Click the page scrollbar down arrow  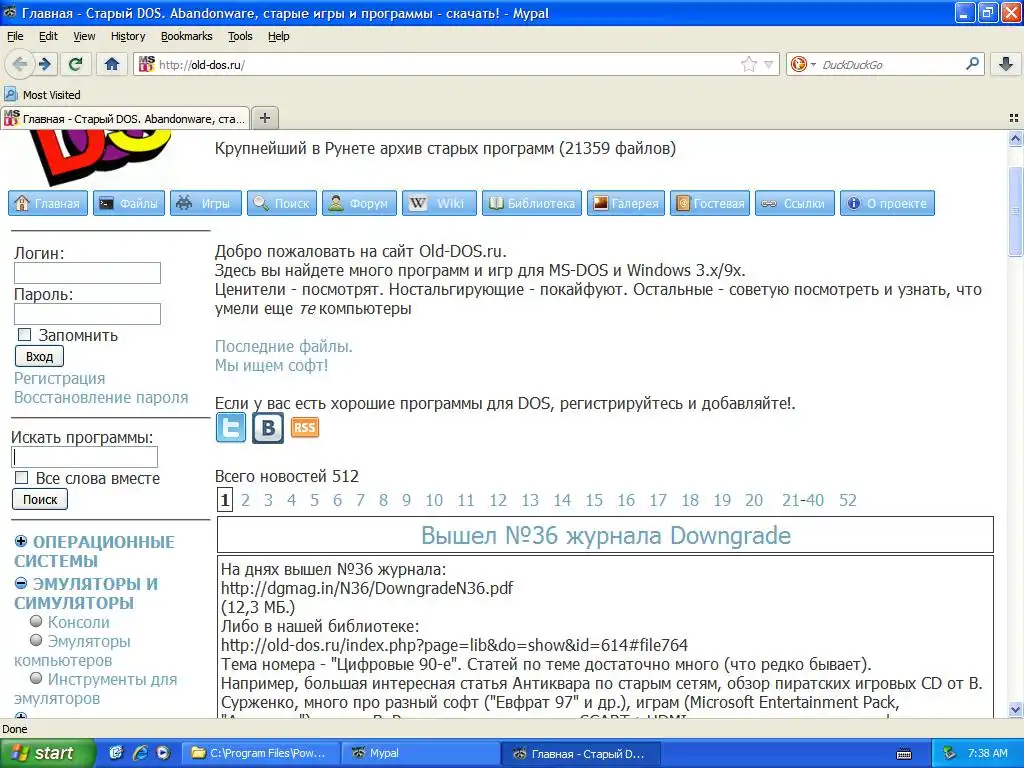pyautogui.click(x=1015, y=709)
